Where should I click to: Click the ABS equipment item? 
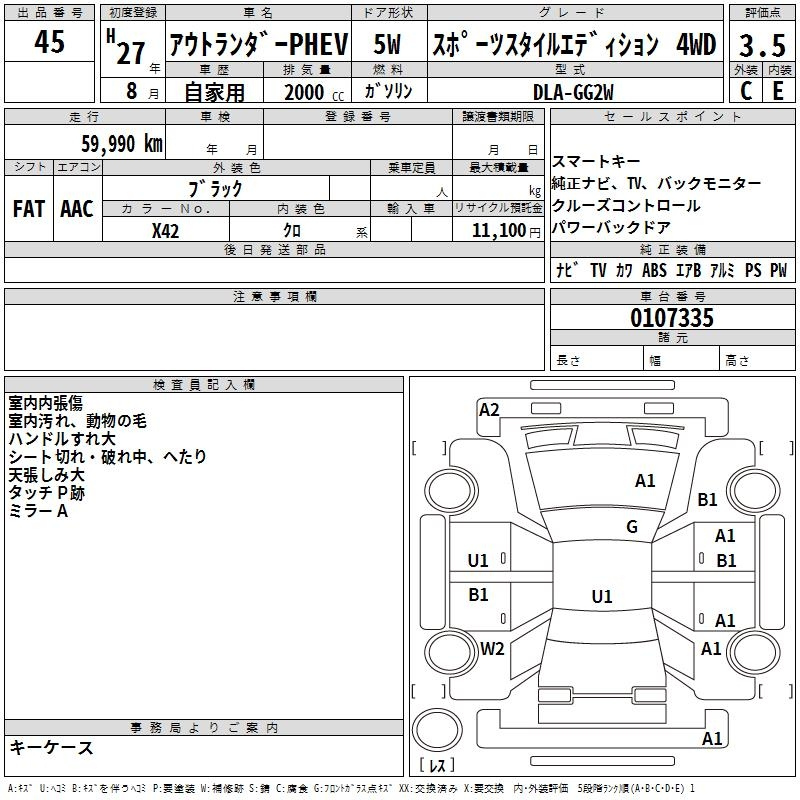pyautogui.click(x=654, y=270)
